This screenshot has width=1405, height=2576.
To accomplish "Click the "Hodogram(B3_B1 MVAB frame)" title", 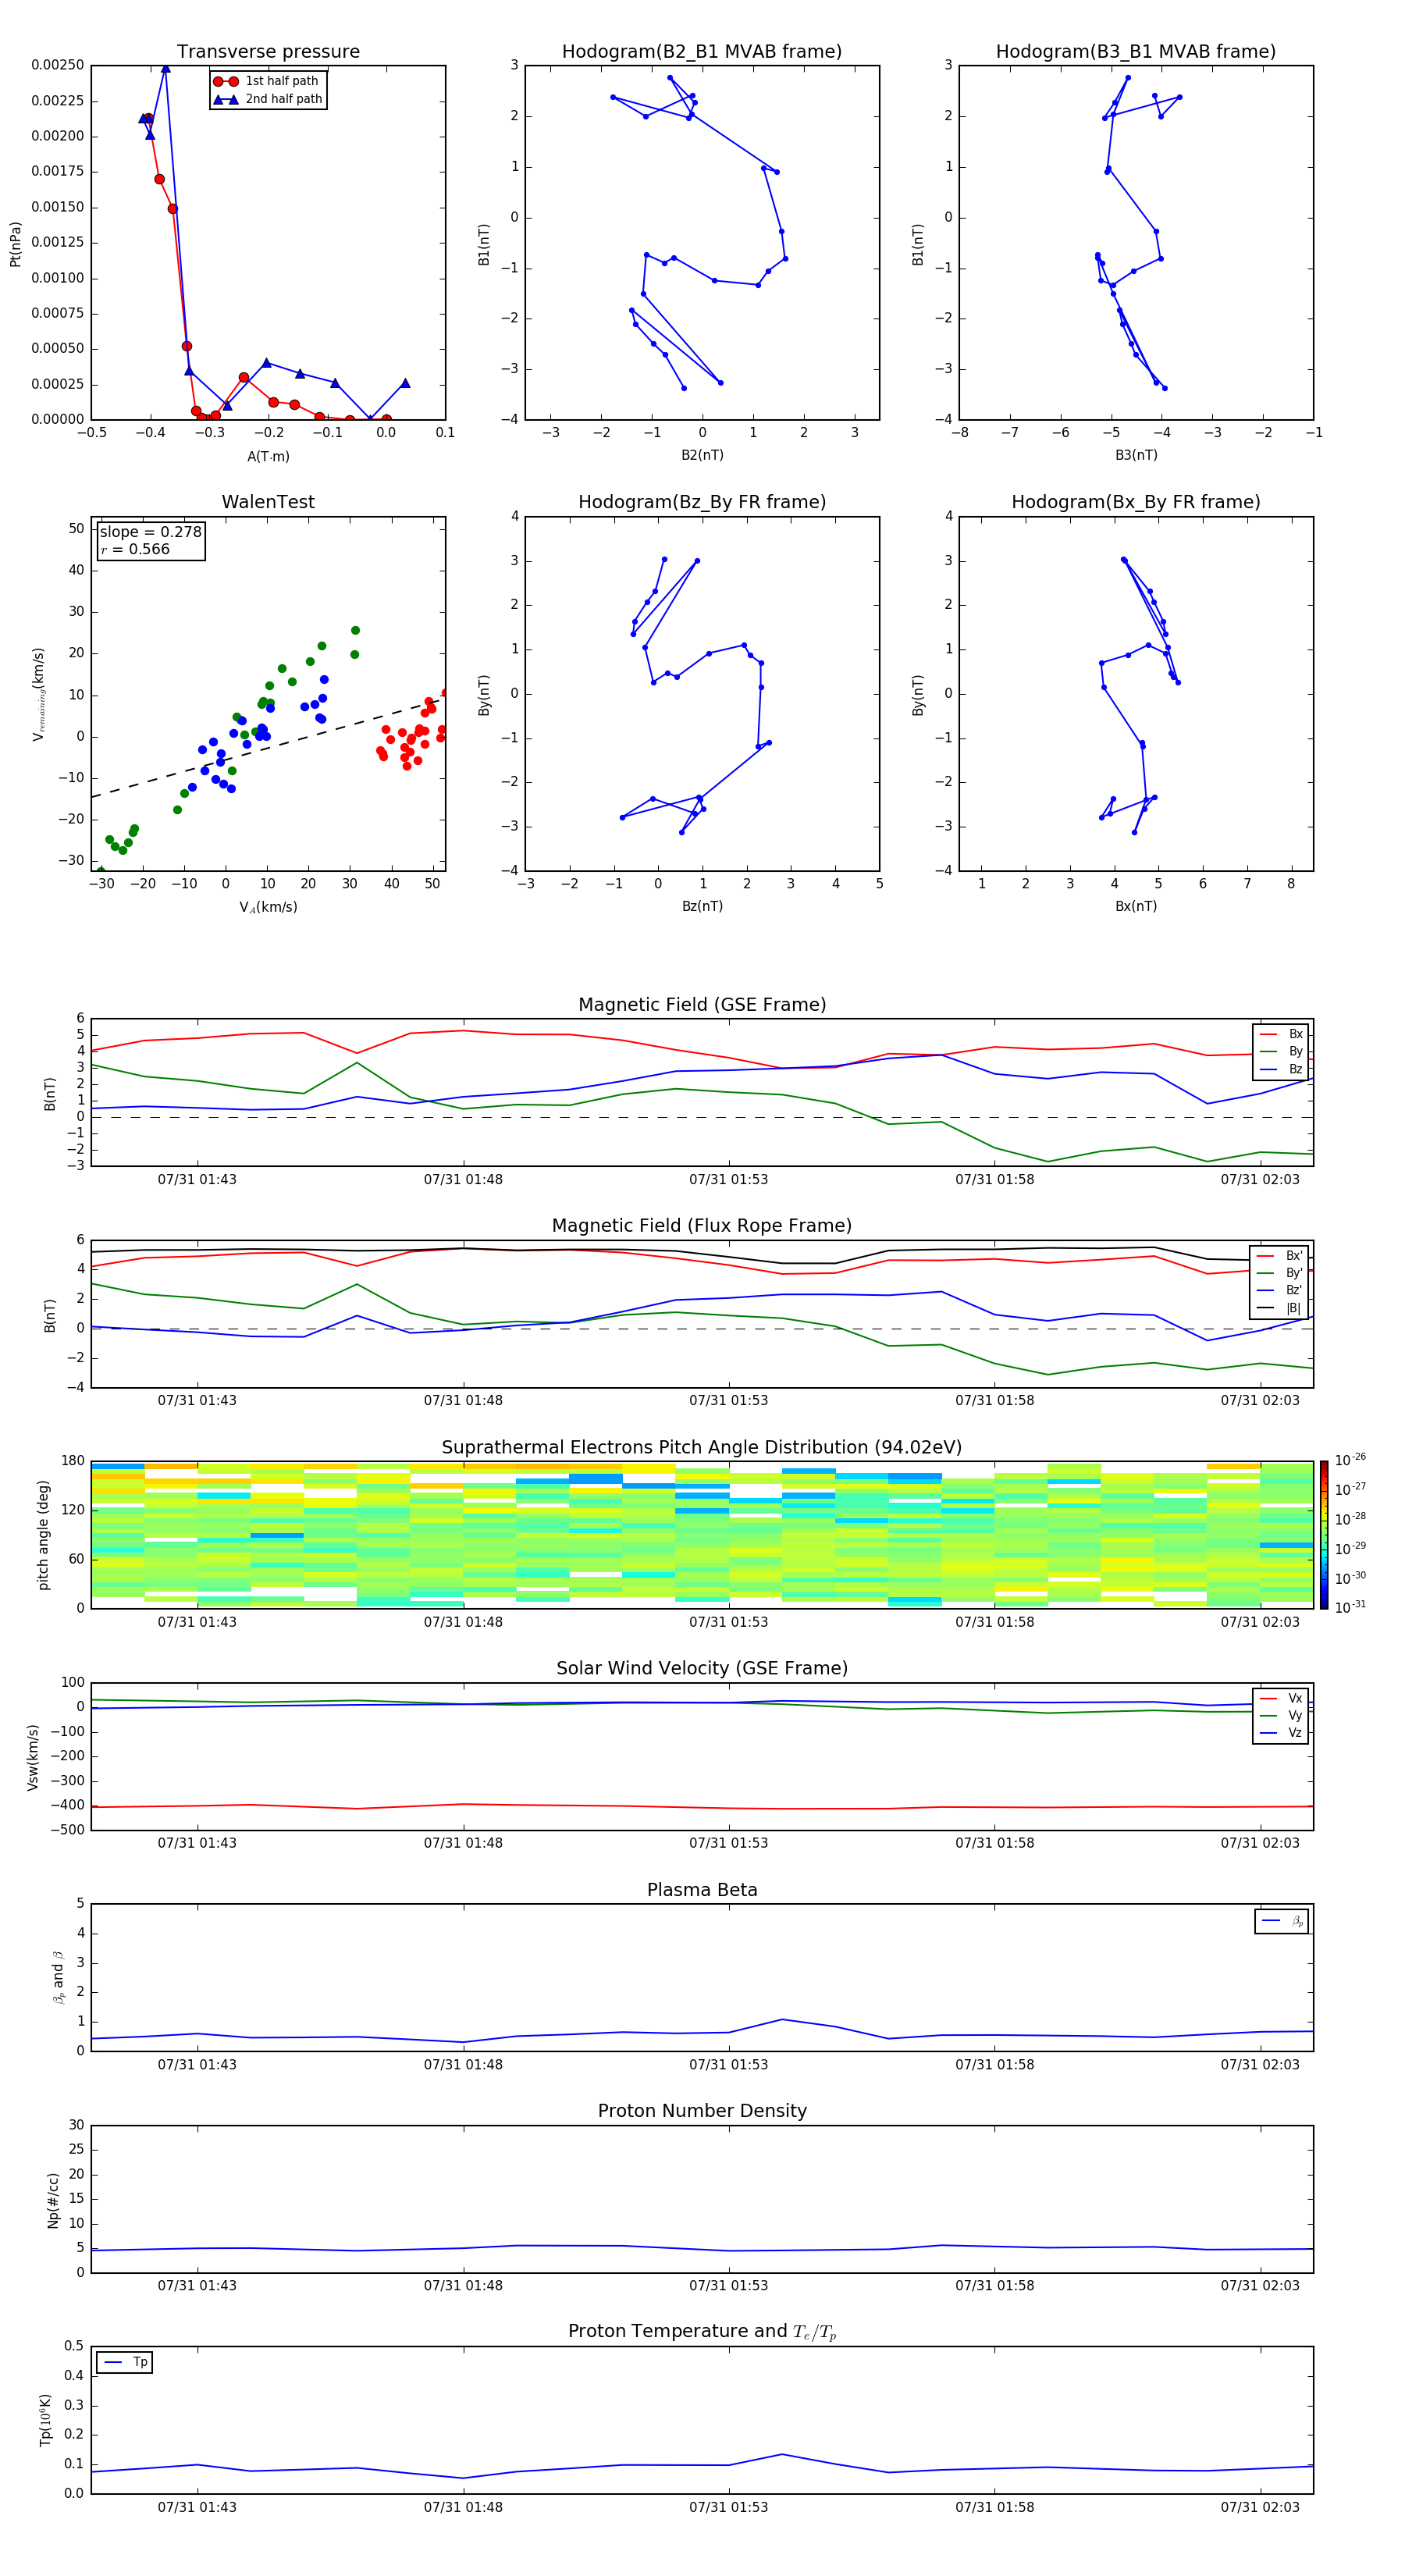I will [1136, 52].
